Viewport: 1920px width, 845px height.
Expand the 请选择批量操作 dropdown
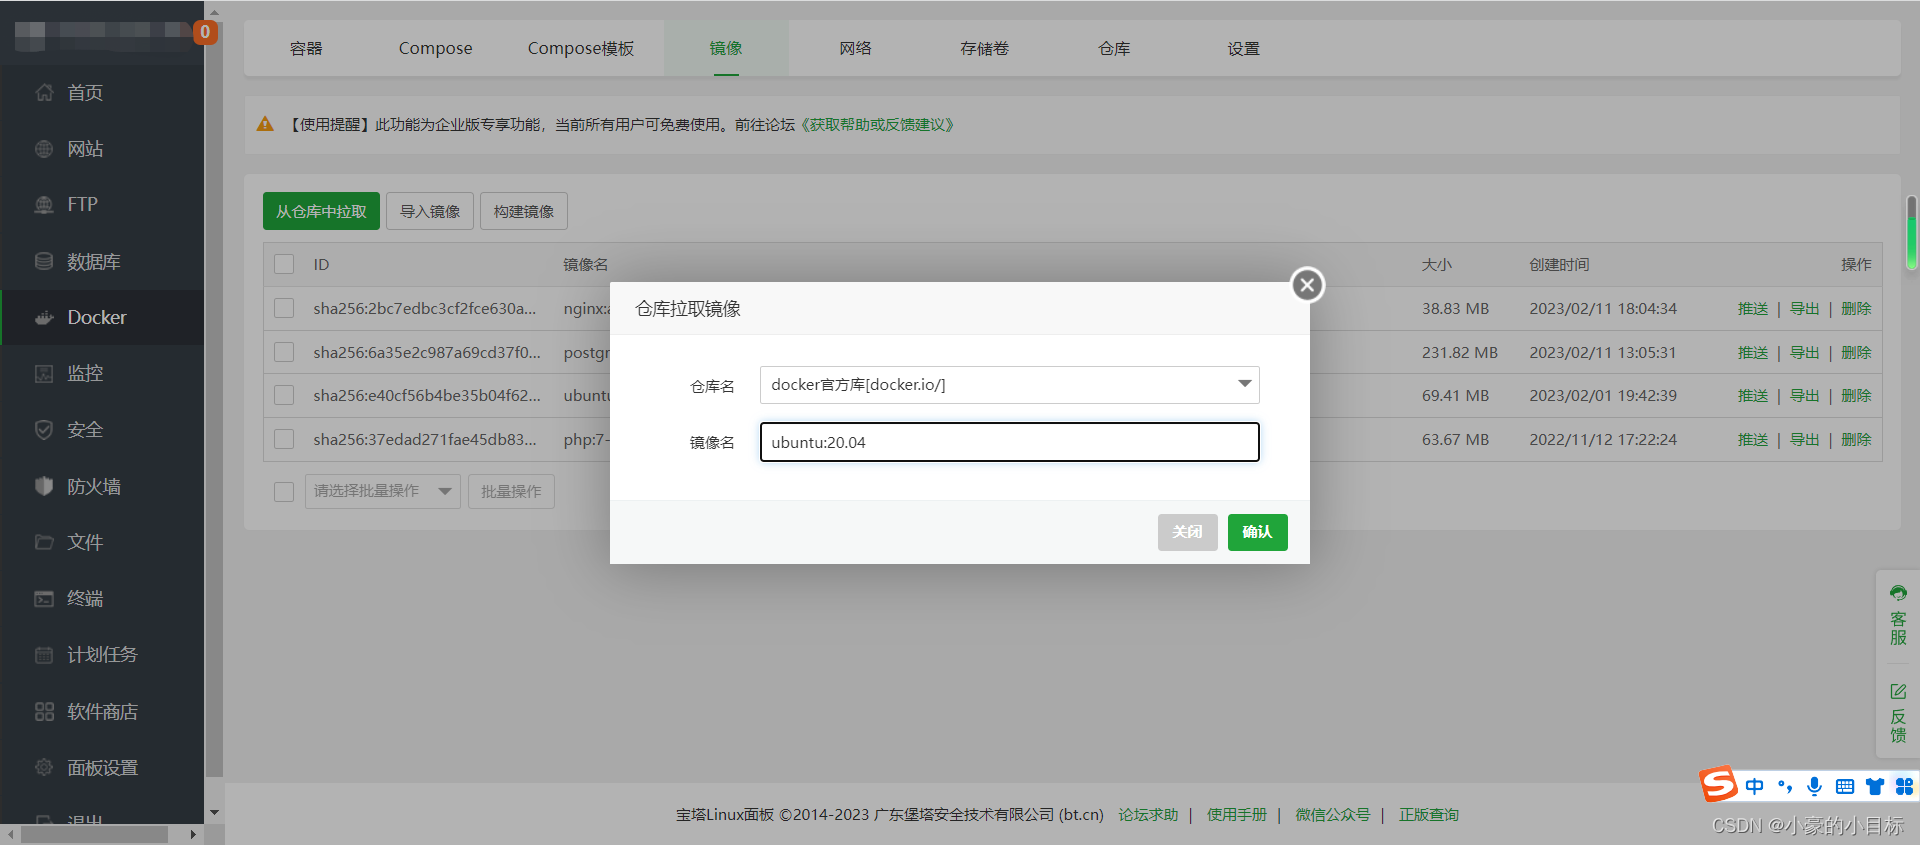pos(382,491)
